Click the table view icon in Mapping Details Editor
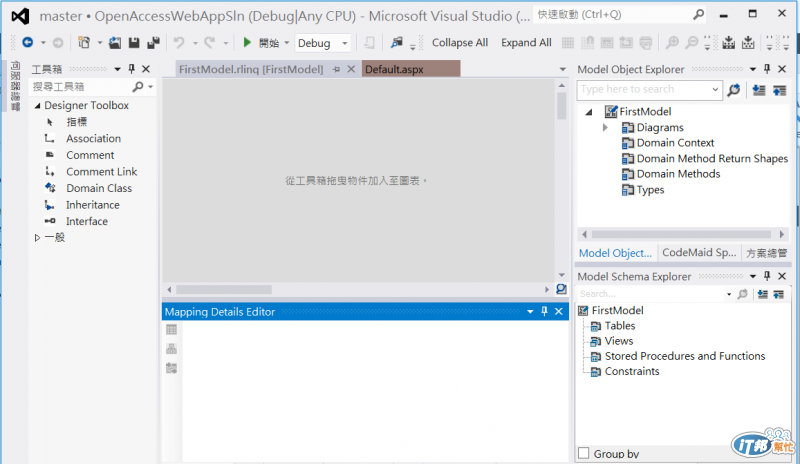 [171, 330]
